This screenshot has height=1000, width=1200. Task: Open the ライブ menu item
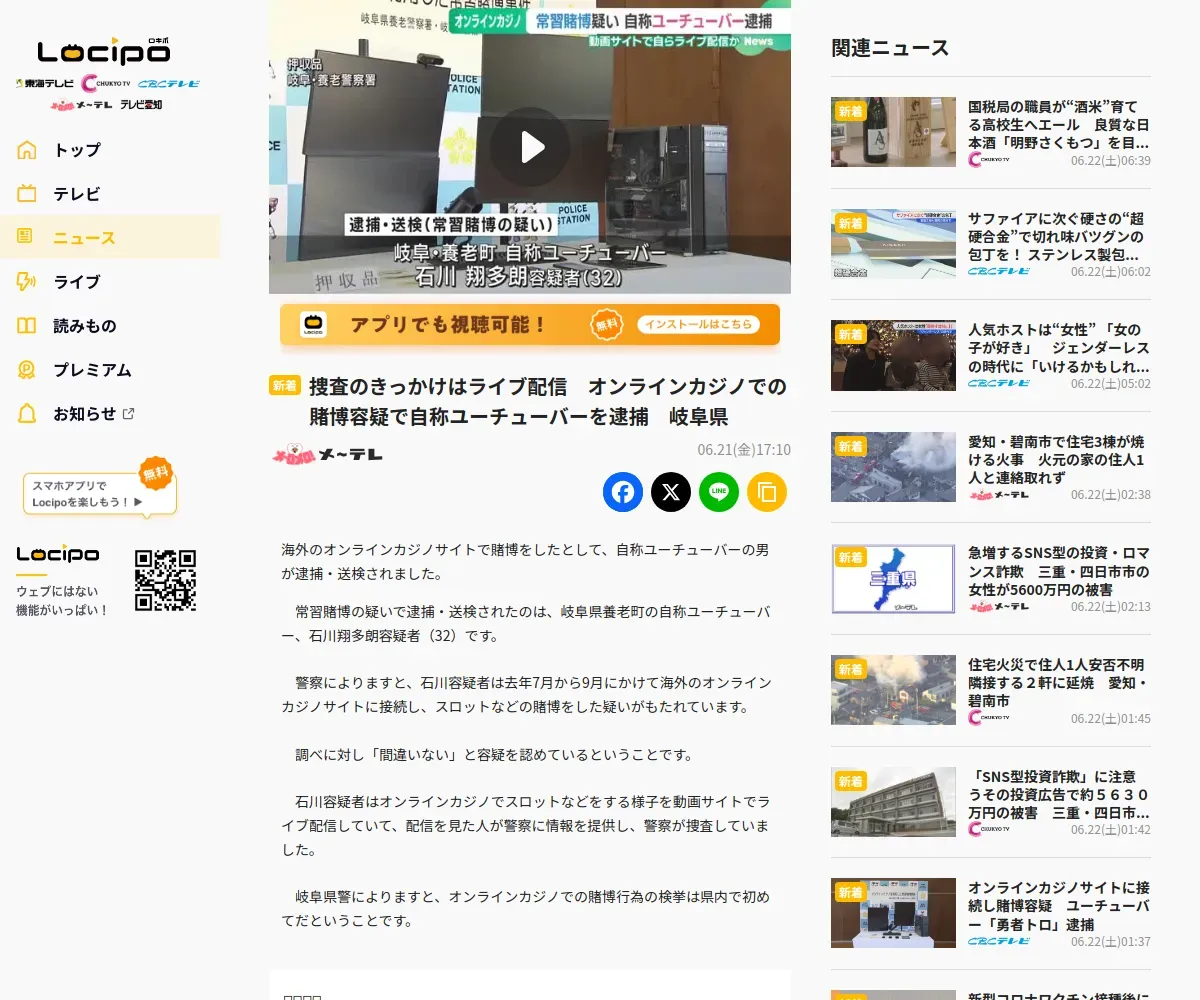click(110, 282)
